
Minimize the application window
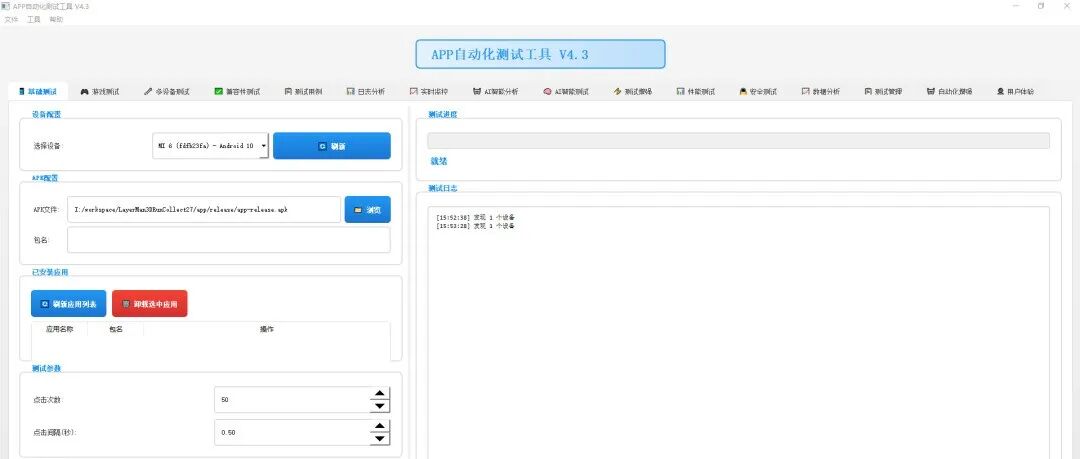pos(1016,6)
